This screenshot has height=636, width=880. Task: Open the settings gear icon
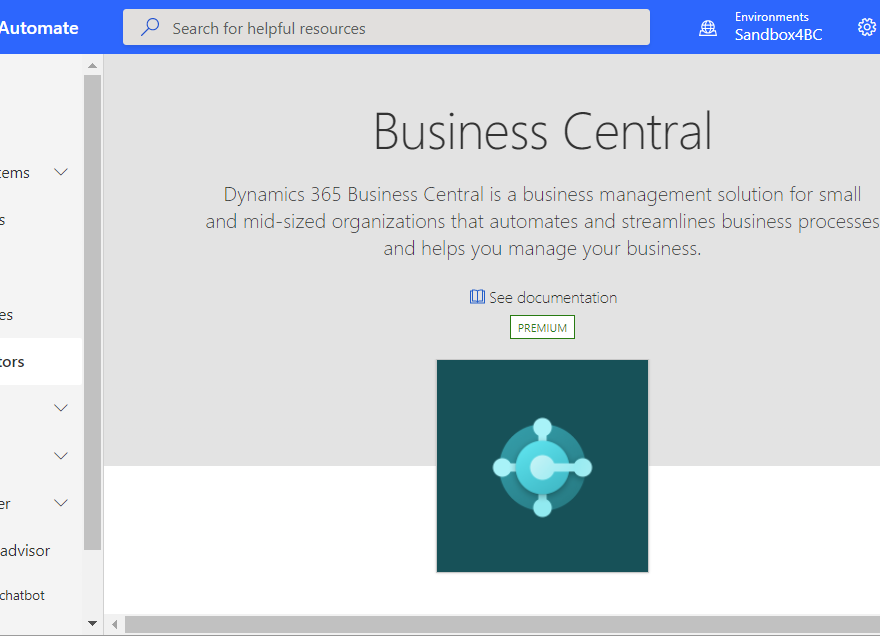[x=867, y=27]
